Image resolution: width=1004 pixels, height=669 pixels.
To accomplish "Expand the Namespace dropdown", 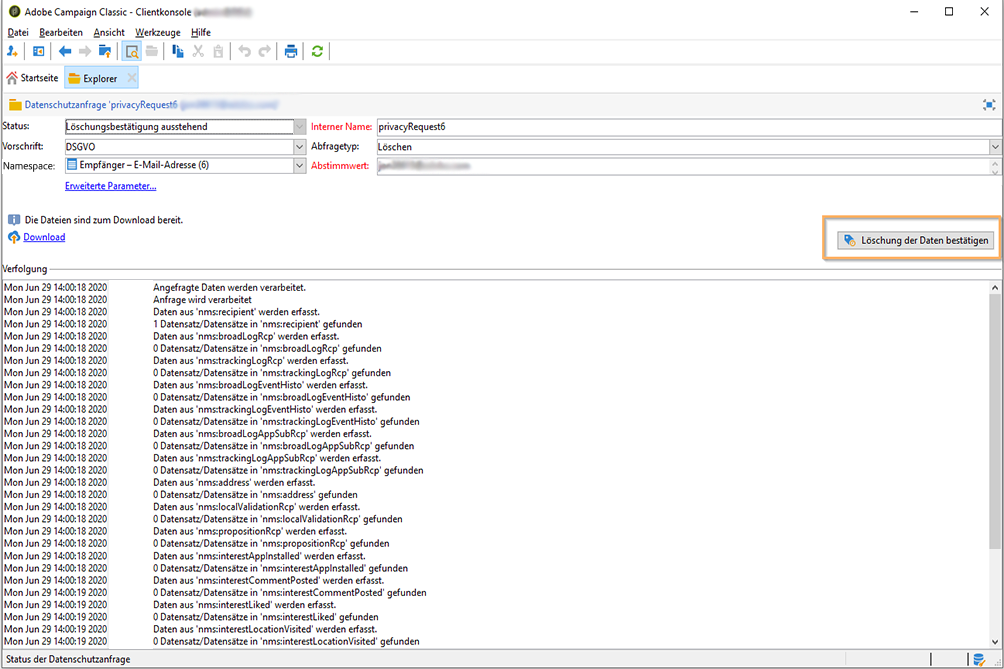I will 300,166.
